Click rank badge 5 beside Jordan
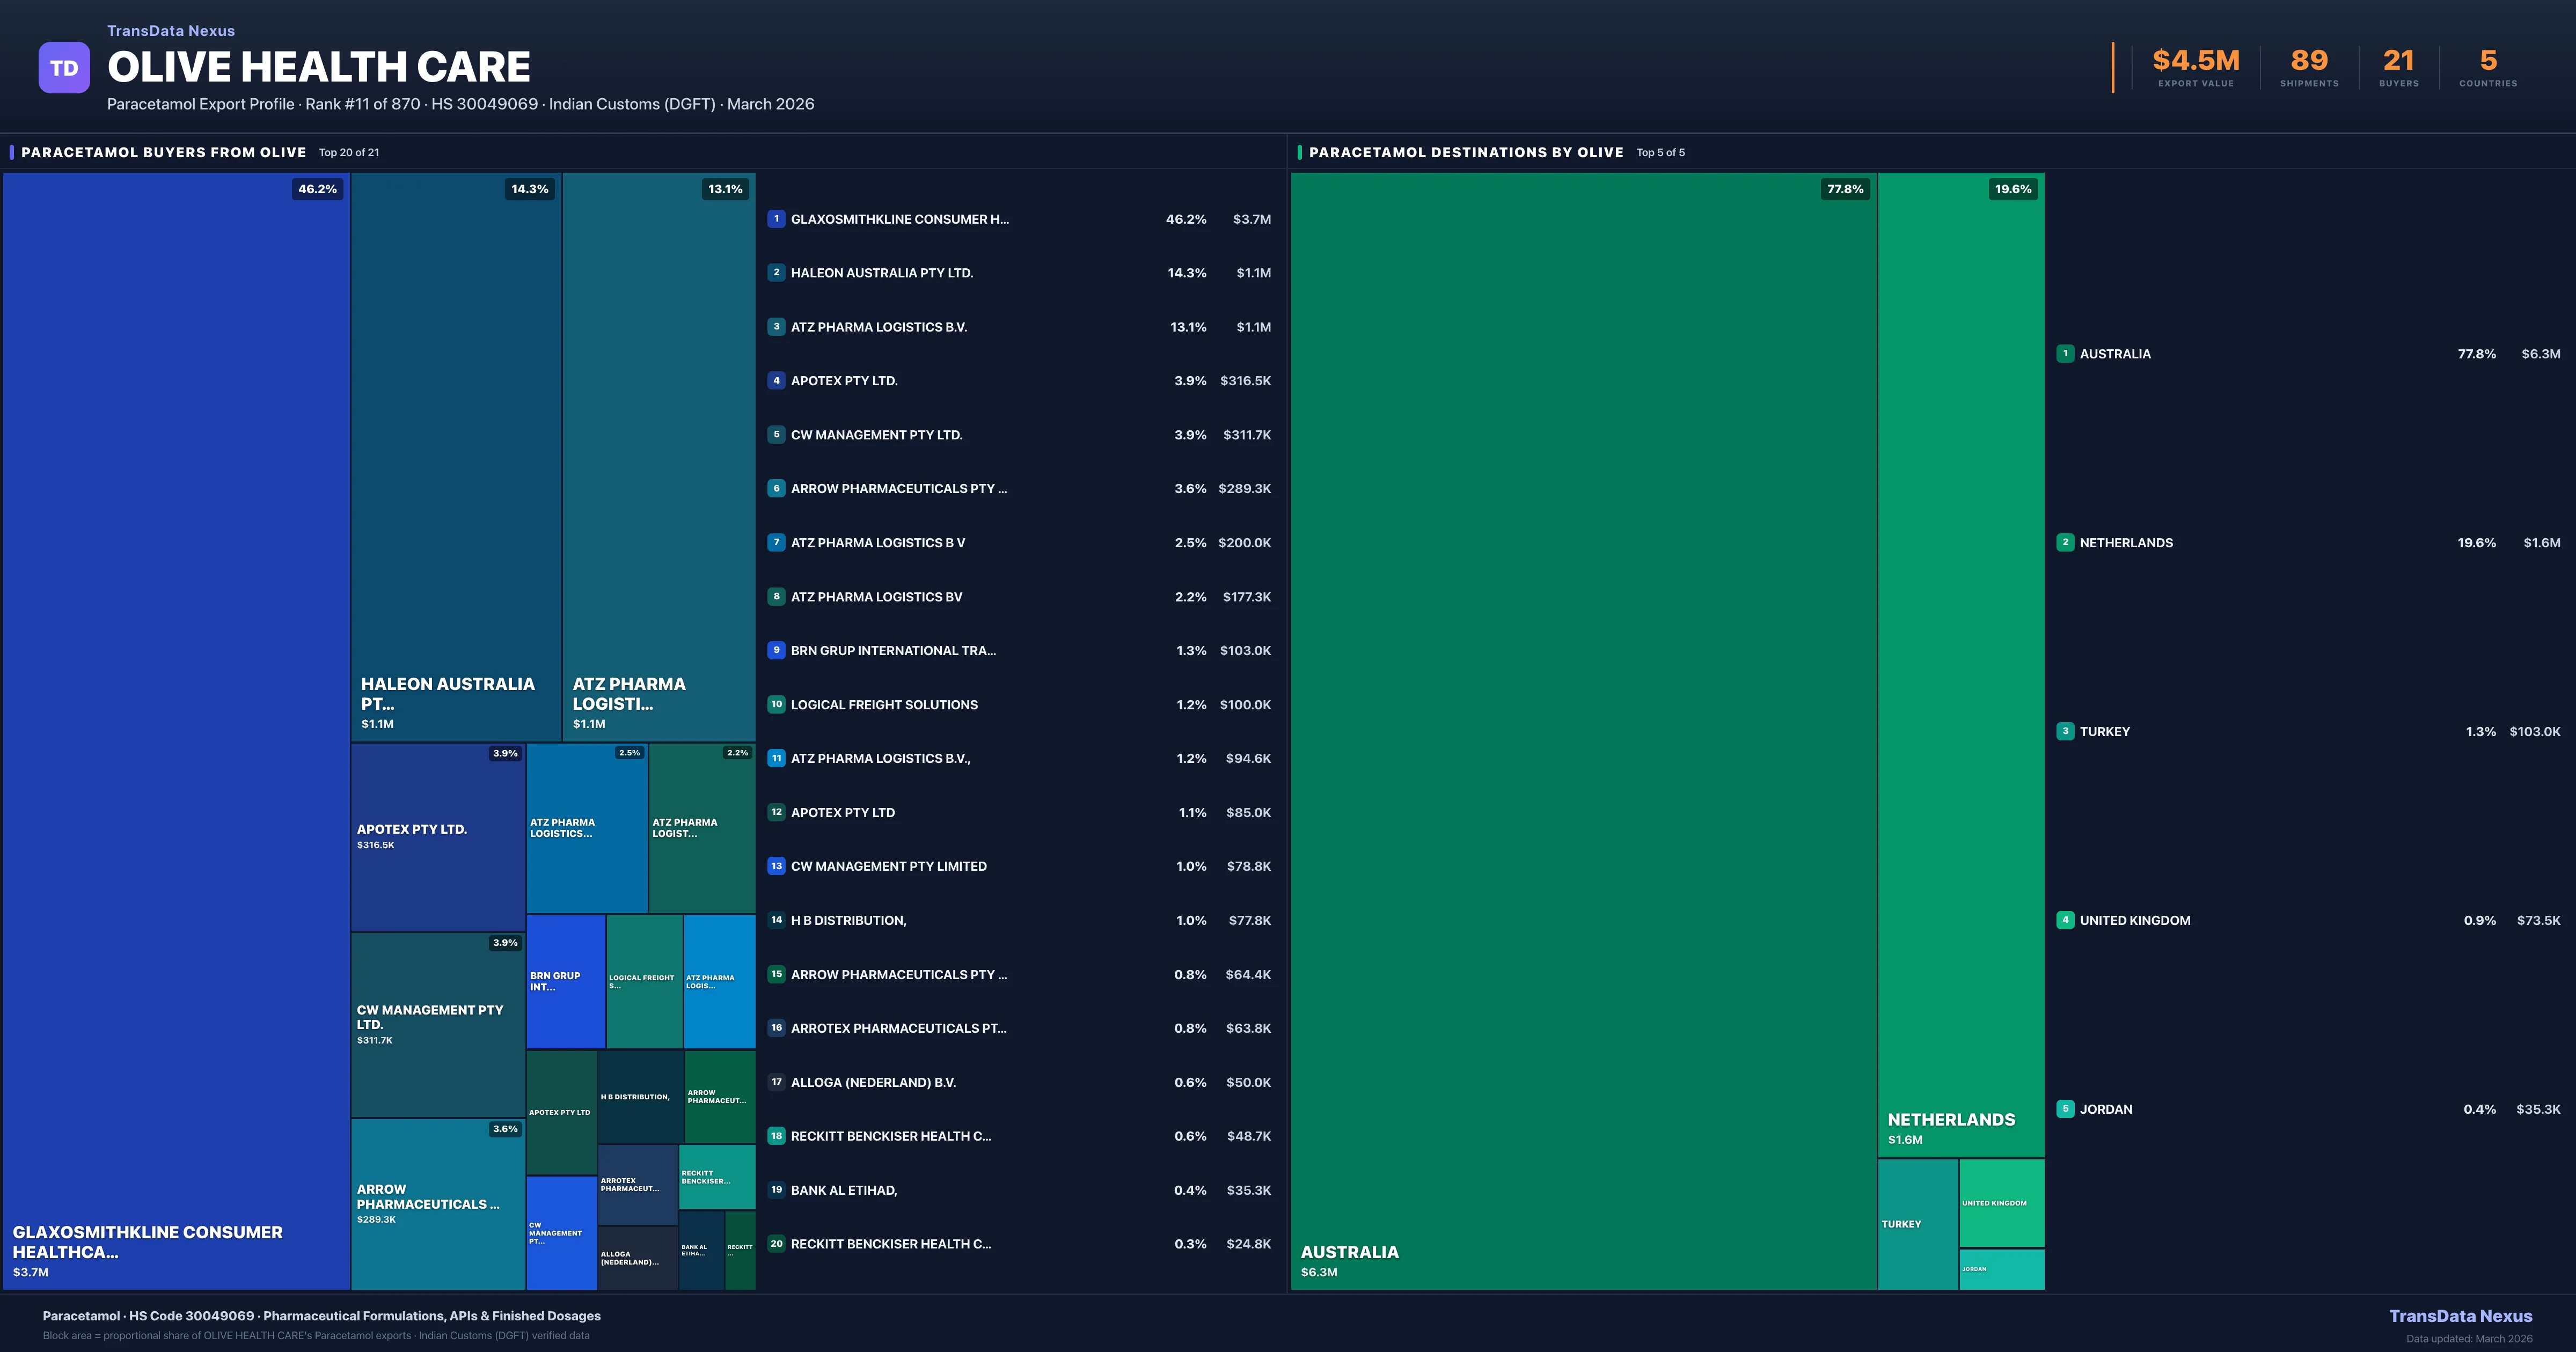This screenshot has width=2576, height=1352. 2065,1109
